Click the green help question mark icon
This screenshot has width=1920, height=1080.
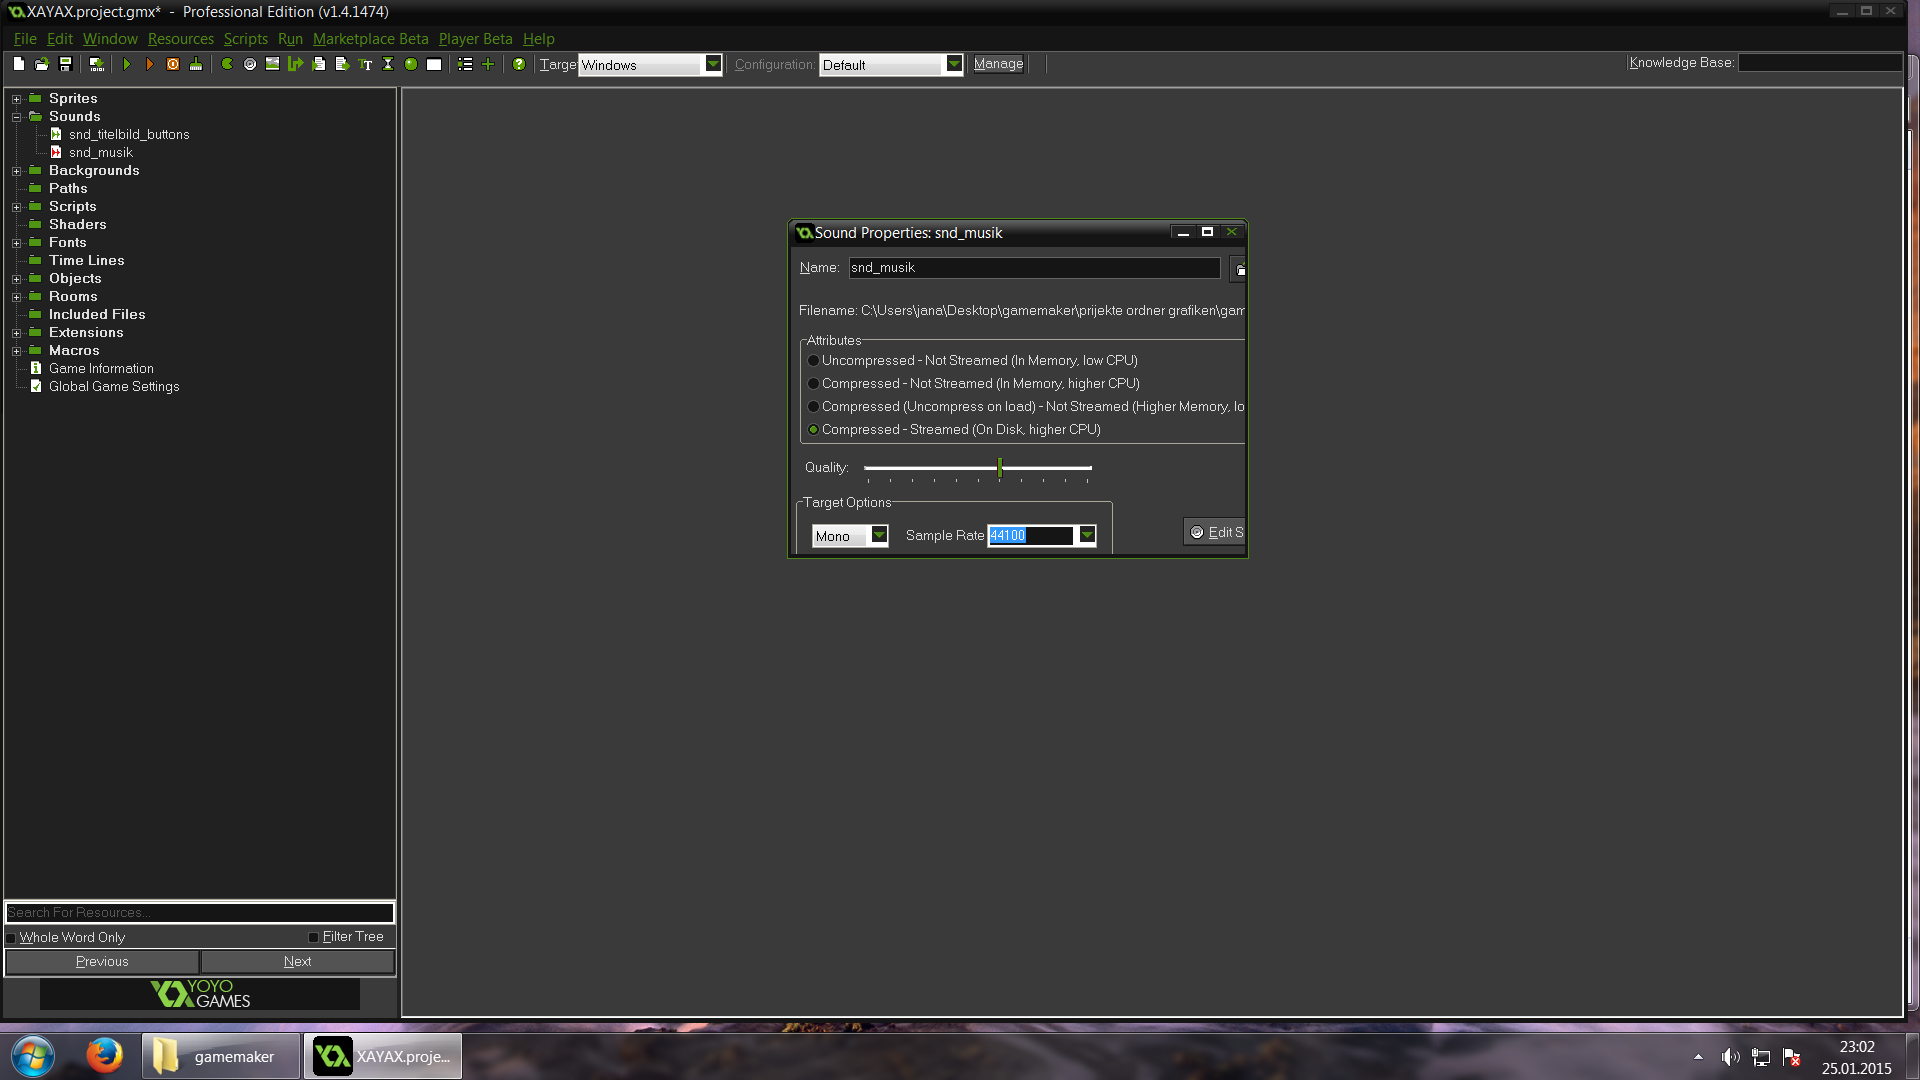pos(519,64)
